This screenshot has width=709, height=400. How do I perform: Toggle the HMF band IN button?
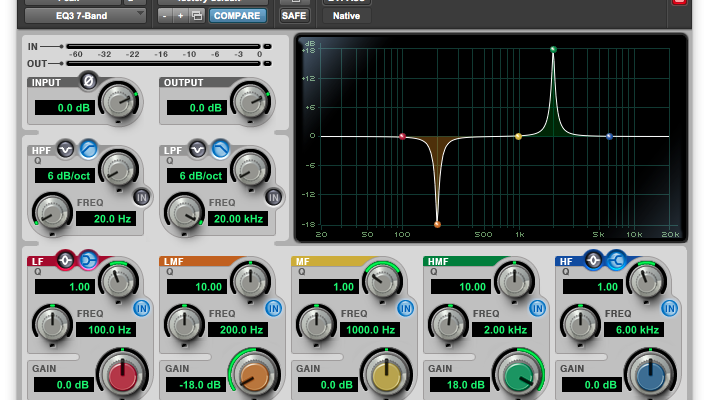(537, 307)
